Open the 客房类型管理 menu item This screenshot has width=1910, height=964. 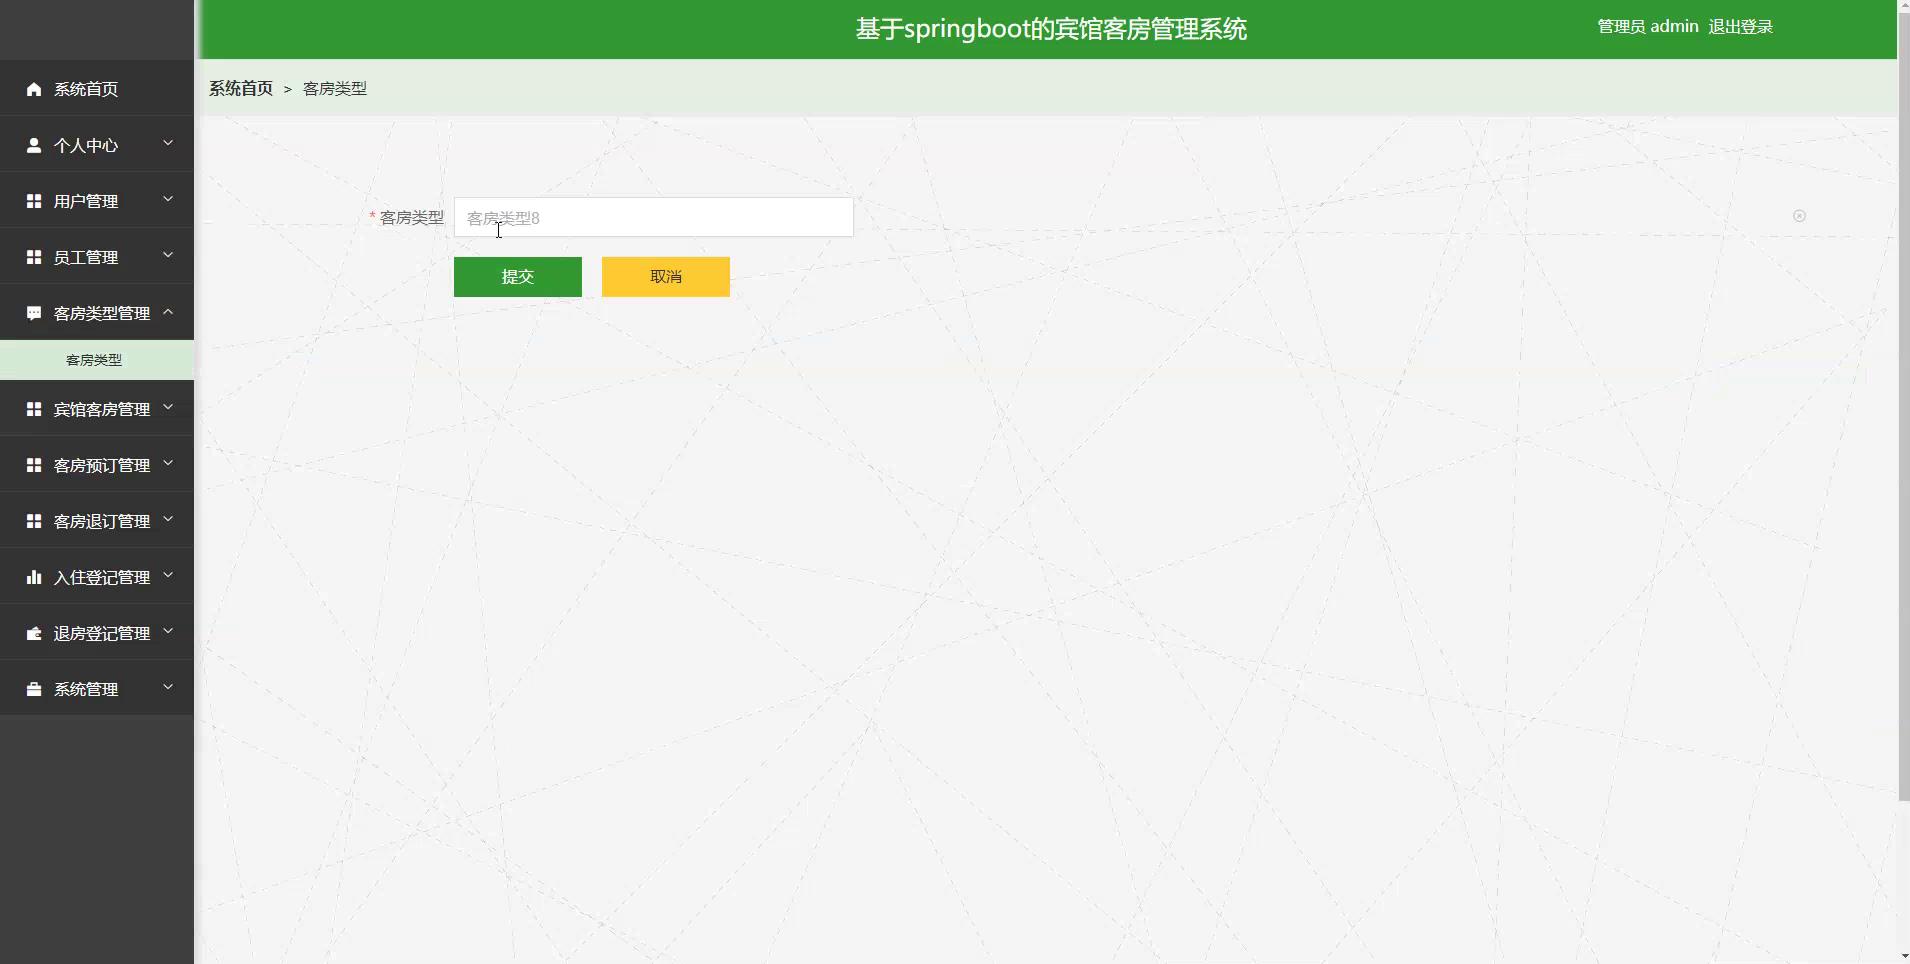click(x=97, y=313)
